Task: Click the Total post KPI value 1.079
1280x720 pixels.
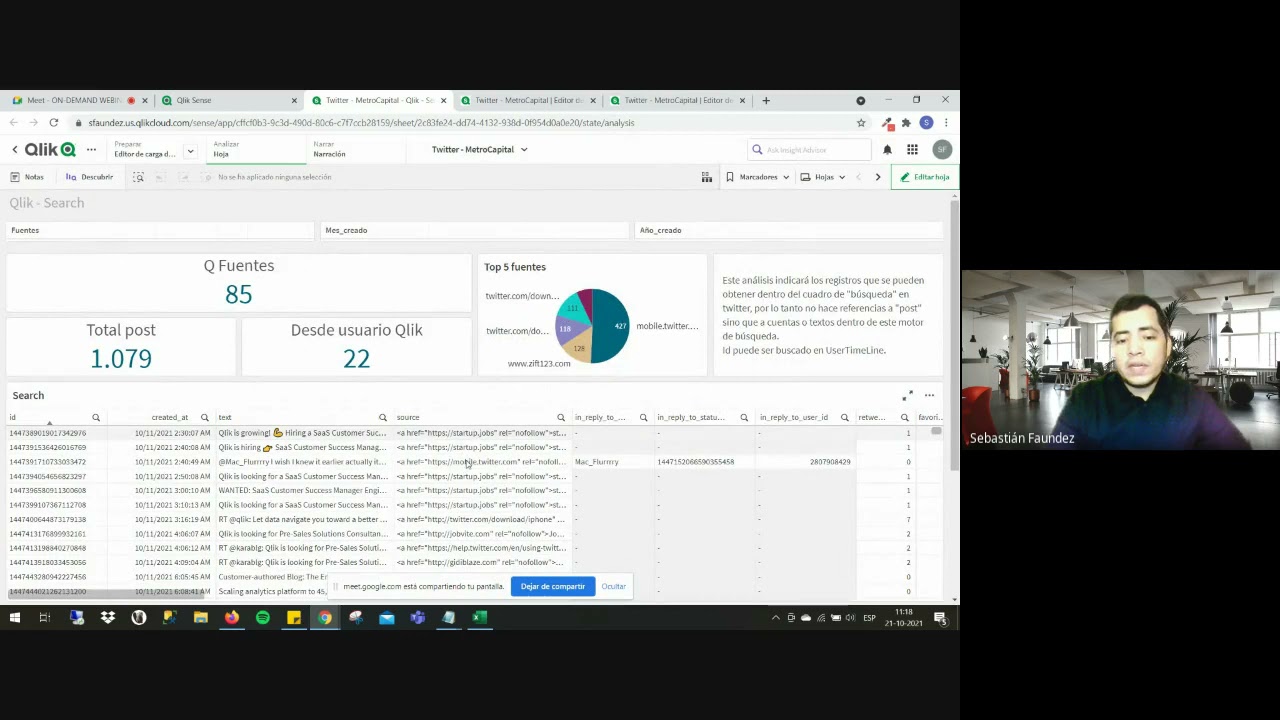Action: point(121,359)
